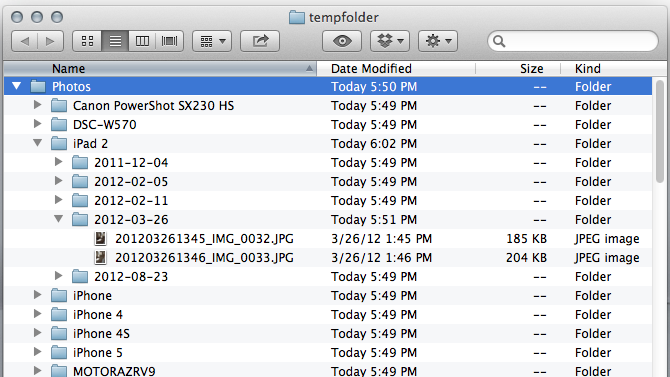Select the iPhone 5 folder icon

click(x=59, y=353)
